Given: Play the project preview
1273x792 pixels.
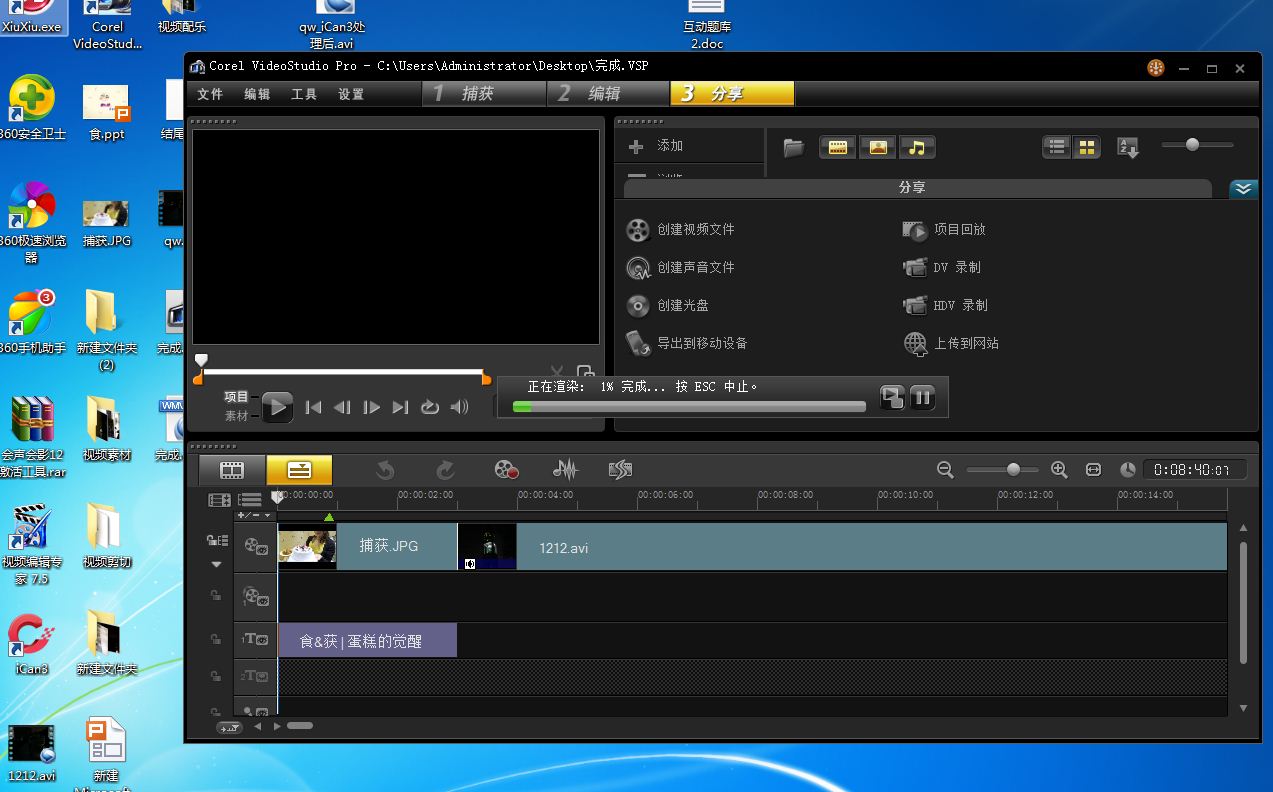Looking at the screenshot, I should (x=277, y=407).
